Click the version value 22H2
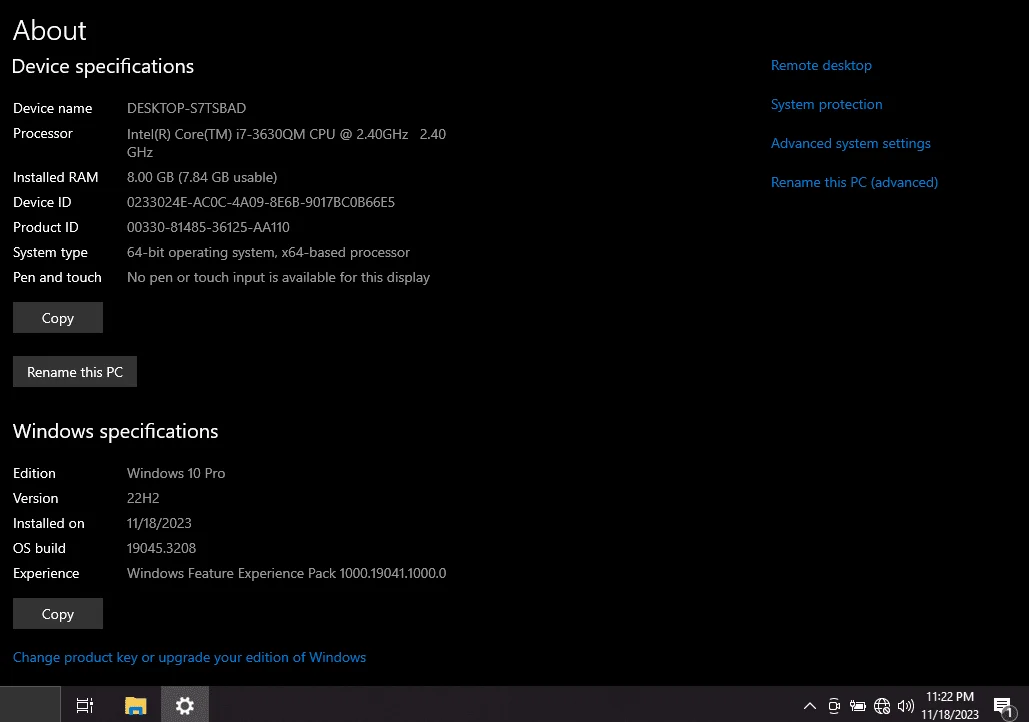 pos(143,498)
